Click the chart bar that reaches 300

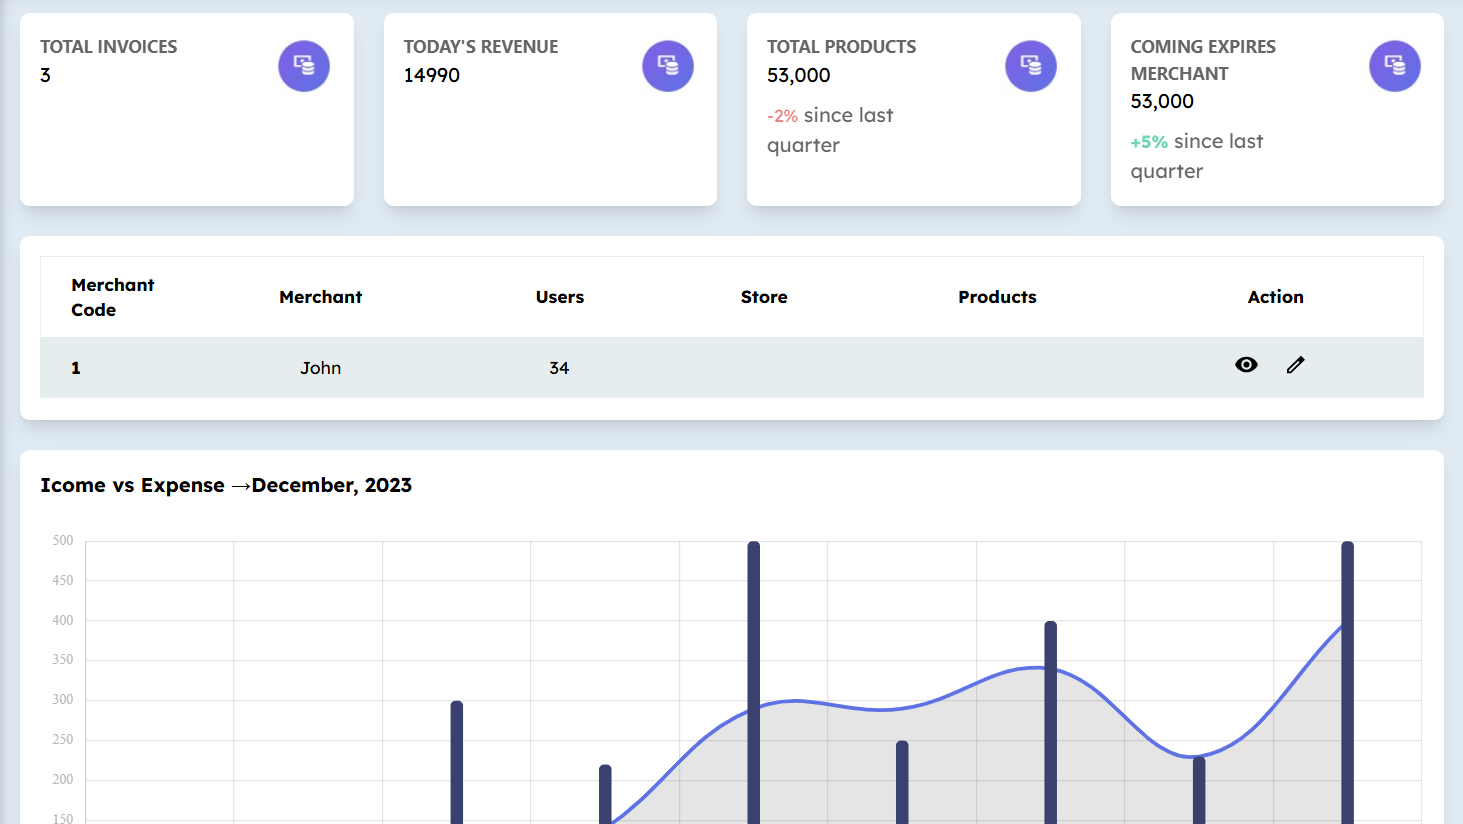(x=457, y=760)
